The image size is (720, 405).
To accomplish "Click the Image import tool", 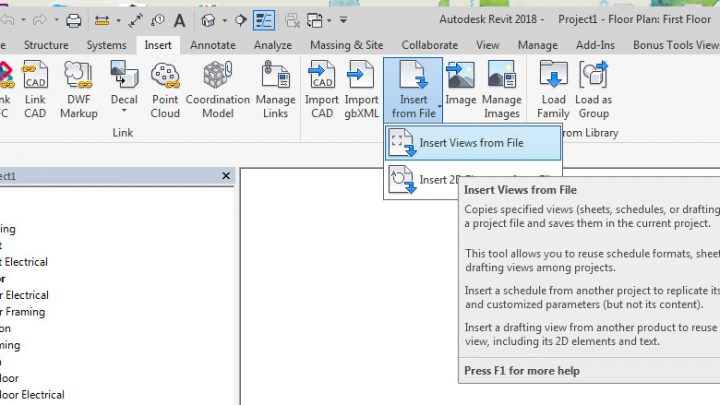I will (x=461, y=84).
